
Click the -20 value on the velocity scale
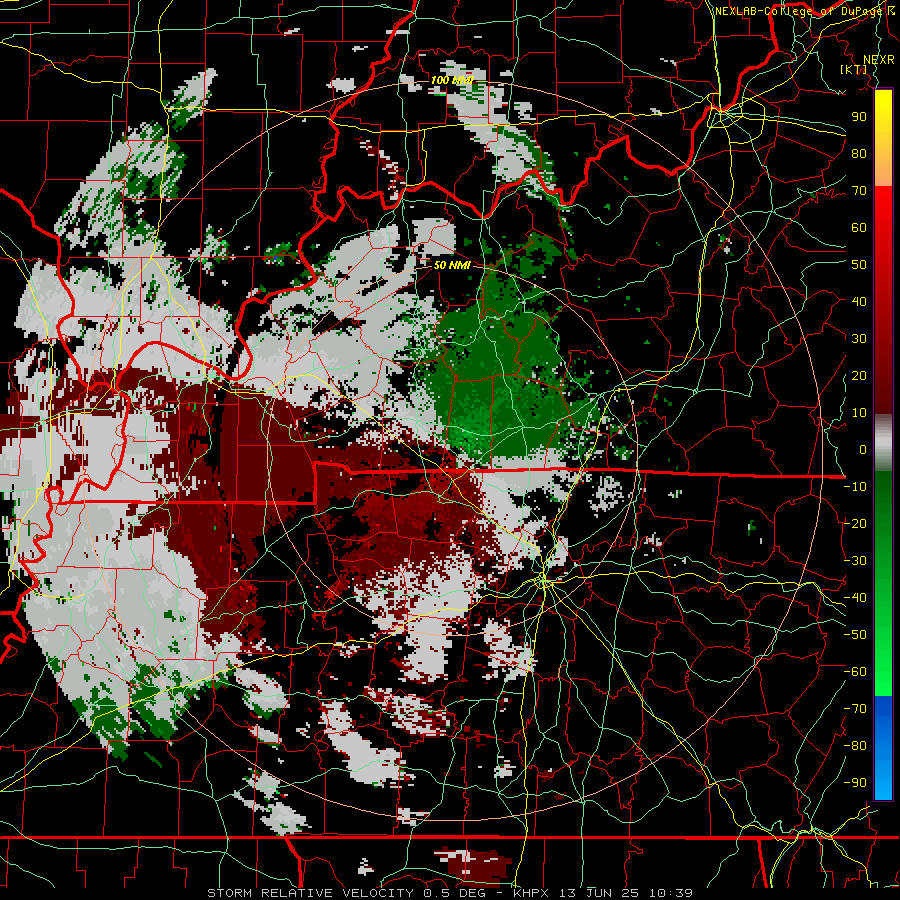(x=855, y=523)
